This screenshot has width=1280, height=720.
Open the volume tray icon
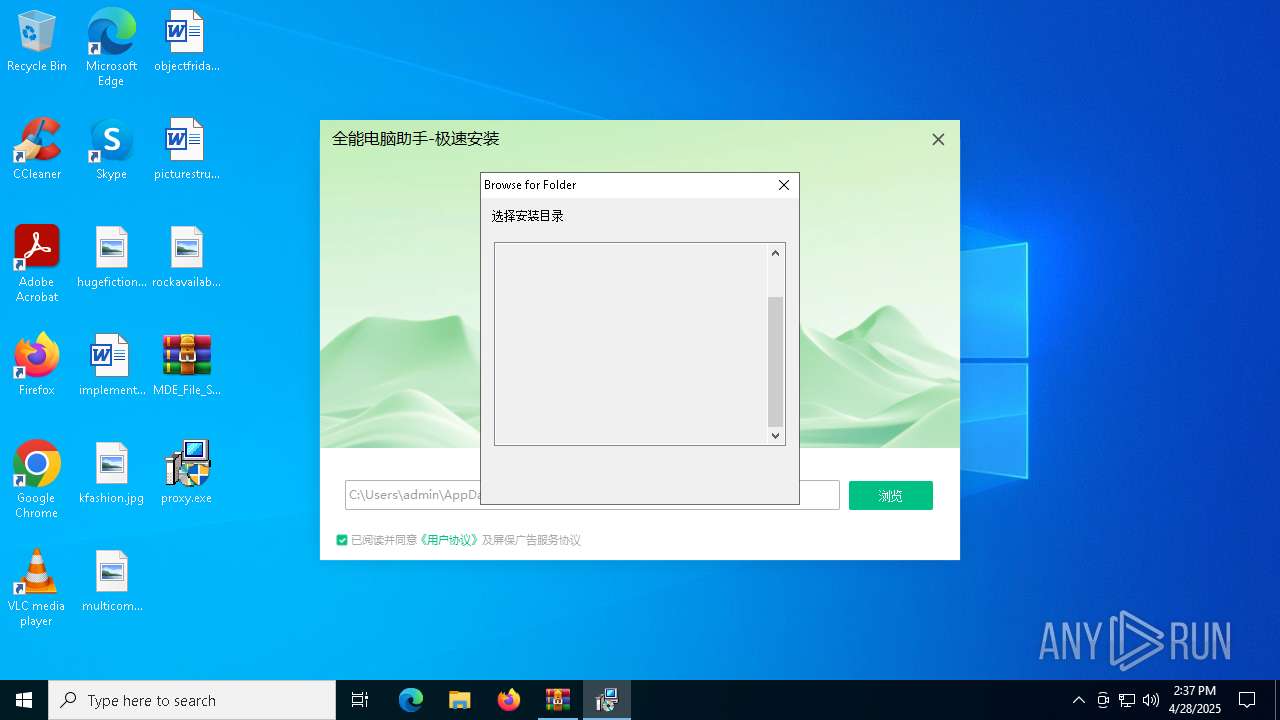point(1151,700)
